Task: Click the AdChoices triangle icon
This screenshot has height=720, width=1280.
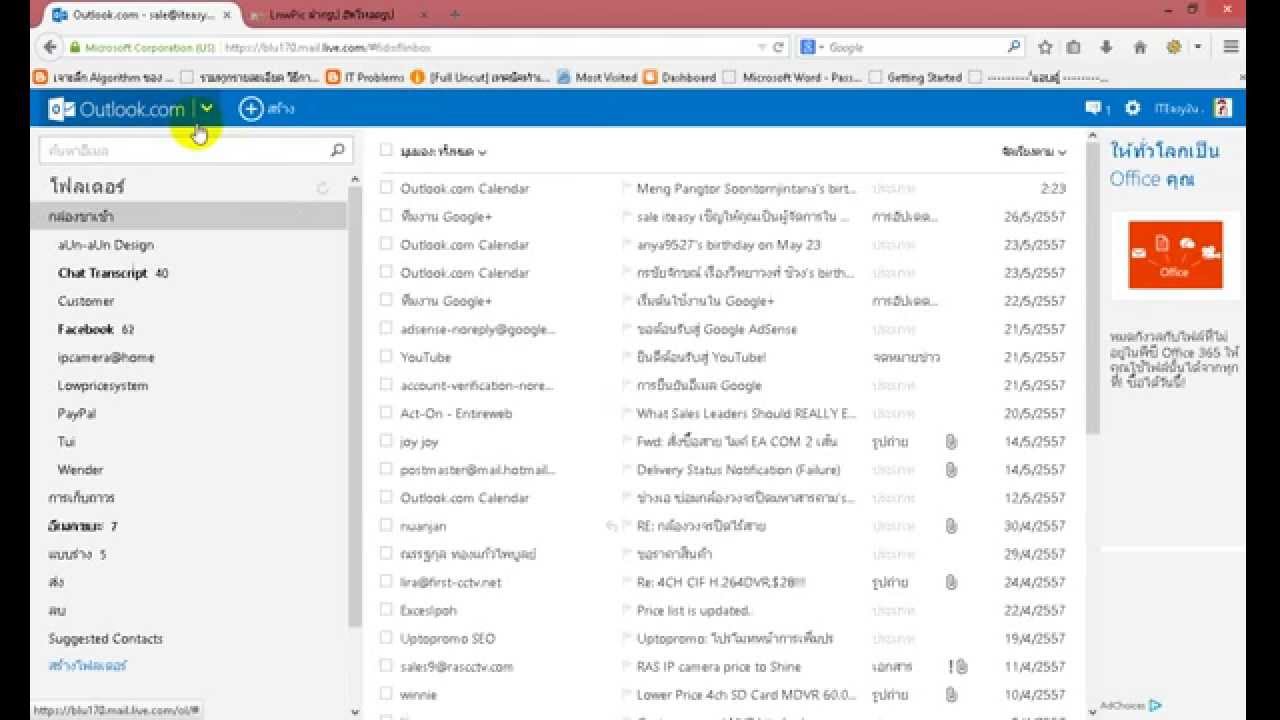Action: pos(1155,705)
